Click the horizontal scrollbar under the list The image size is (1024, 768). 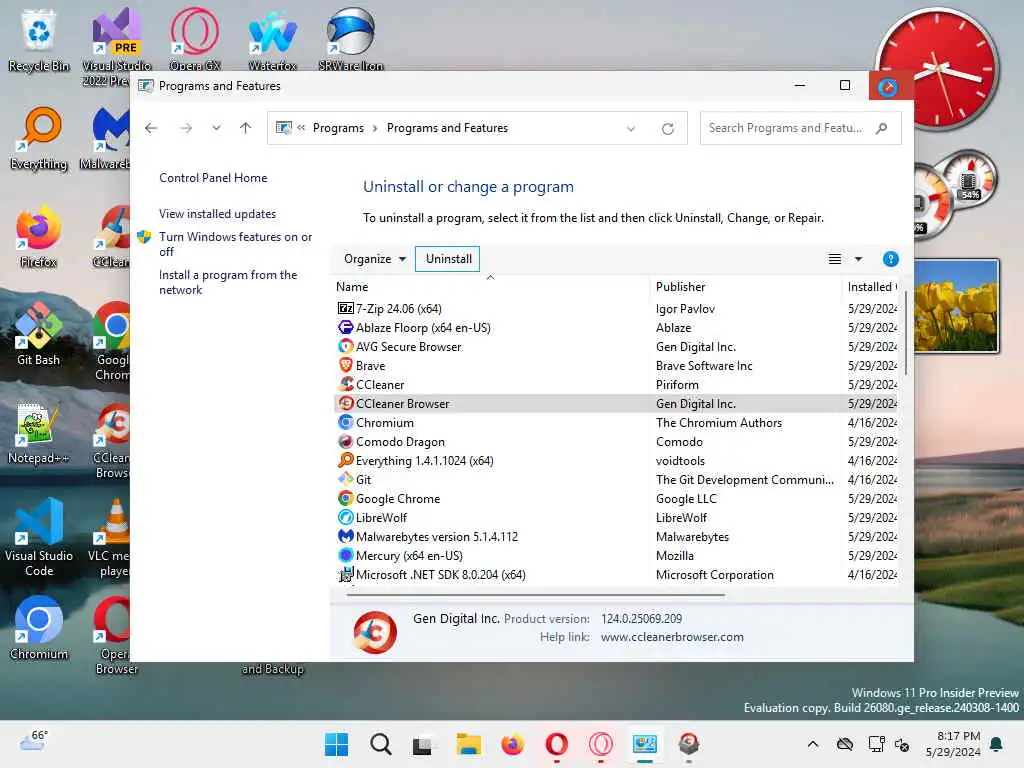coord(536,595)
